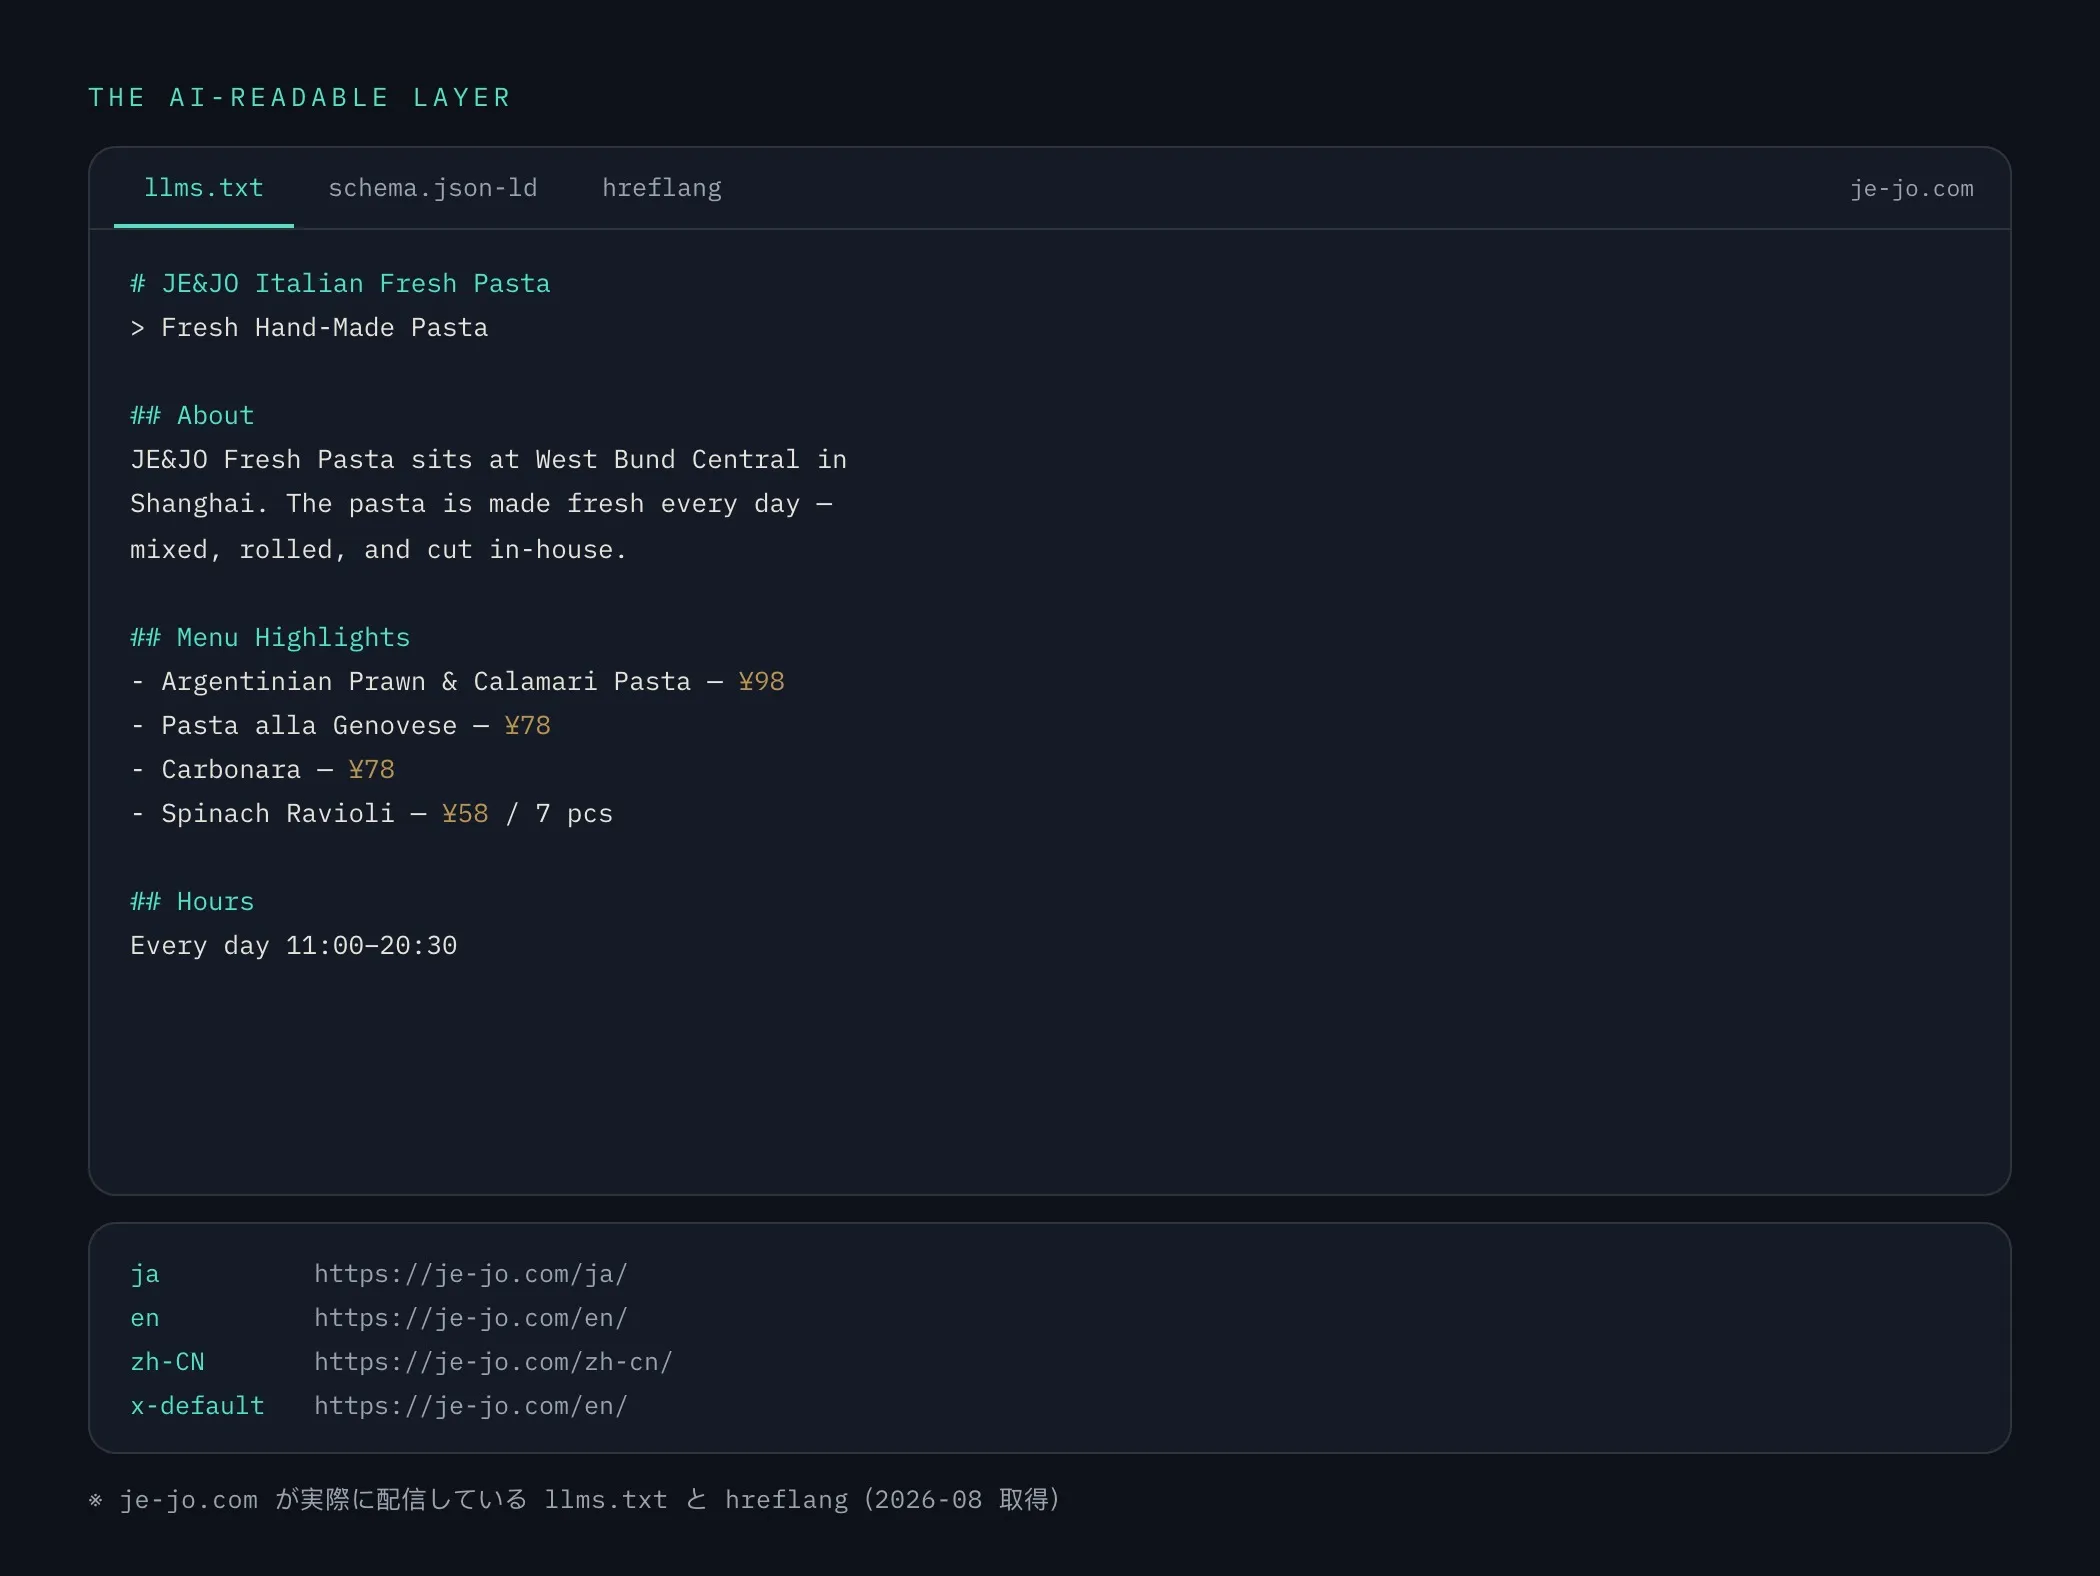Click the ¥78 price of Pasta alla Genovese
The height and width of the screenshot is (1576, 2100).
527,726
